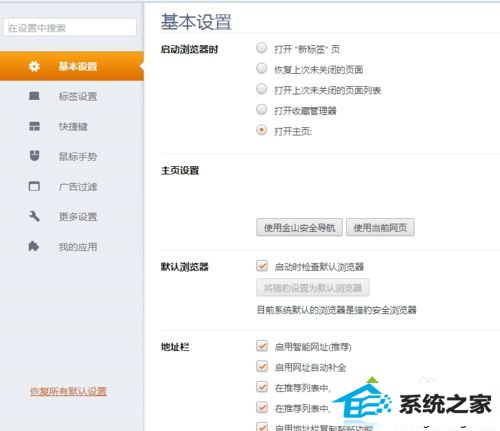Toggle 启用网址自动补全 checkbox

tap(262, 366)
